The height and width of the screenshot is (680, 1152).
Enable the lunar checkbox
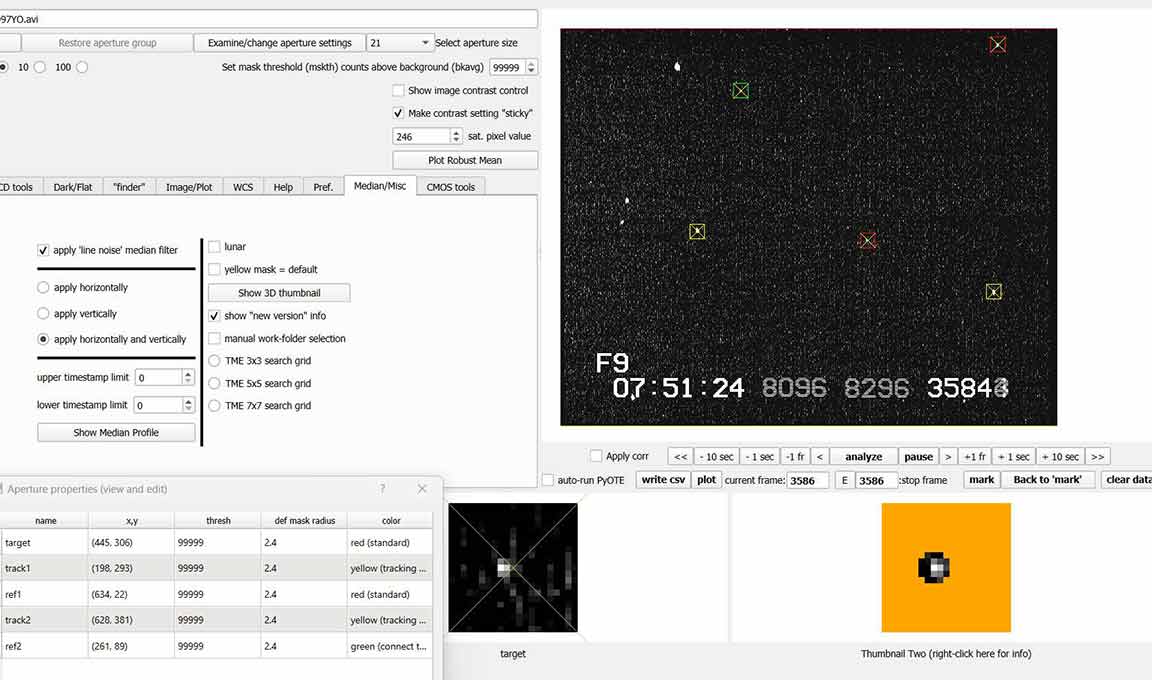(215, 246)
